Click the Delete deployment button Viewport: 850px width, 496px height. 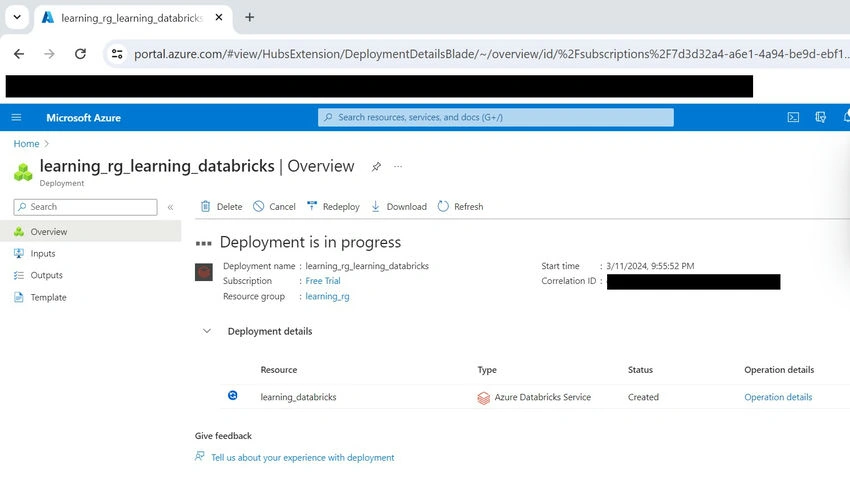click(221, 207)
